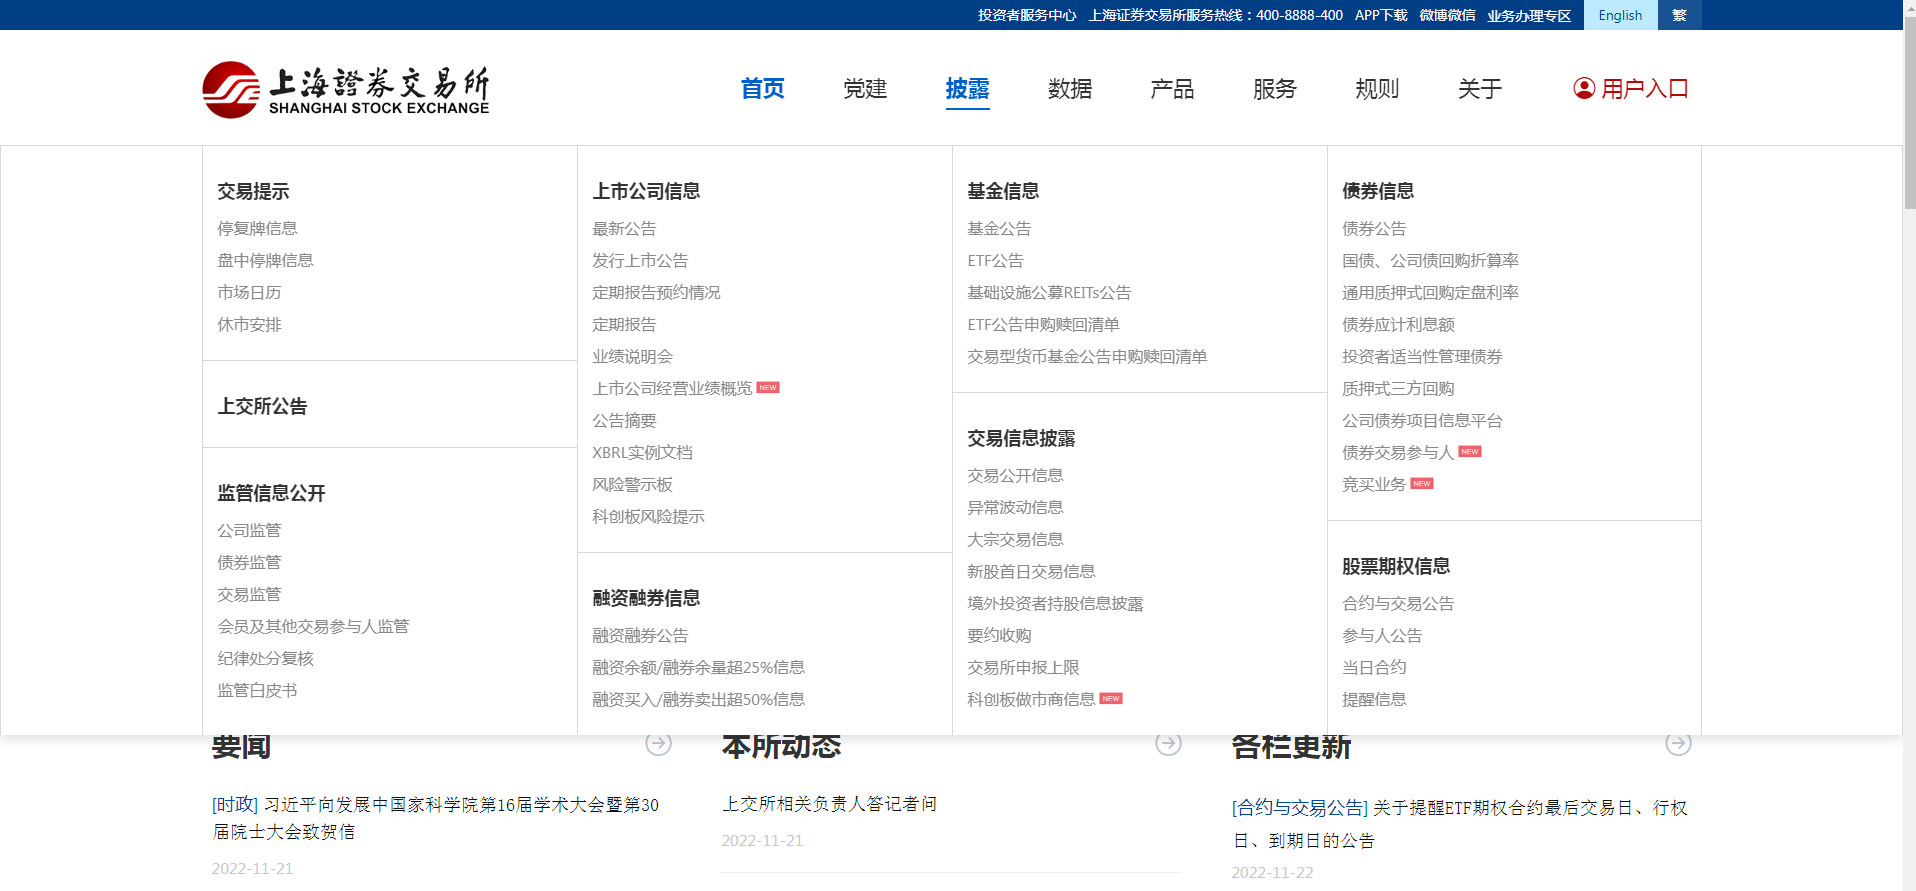Open 大宗交易信息 link

click(x=1015, y=539)
